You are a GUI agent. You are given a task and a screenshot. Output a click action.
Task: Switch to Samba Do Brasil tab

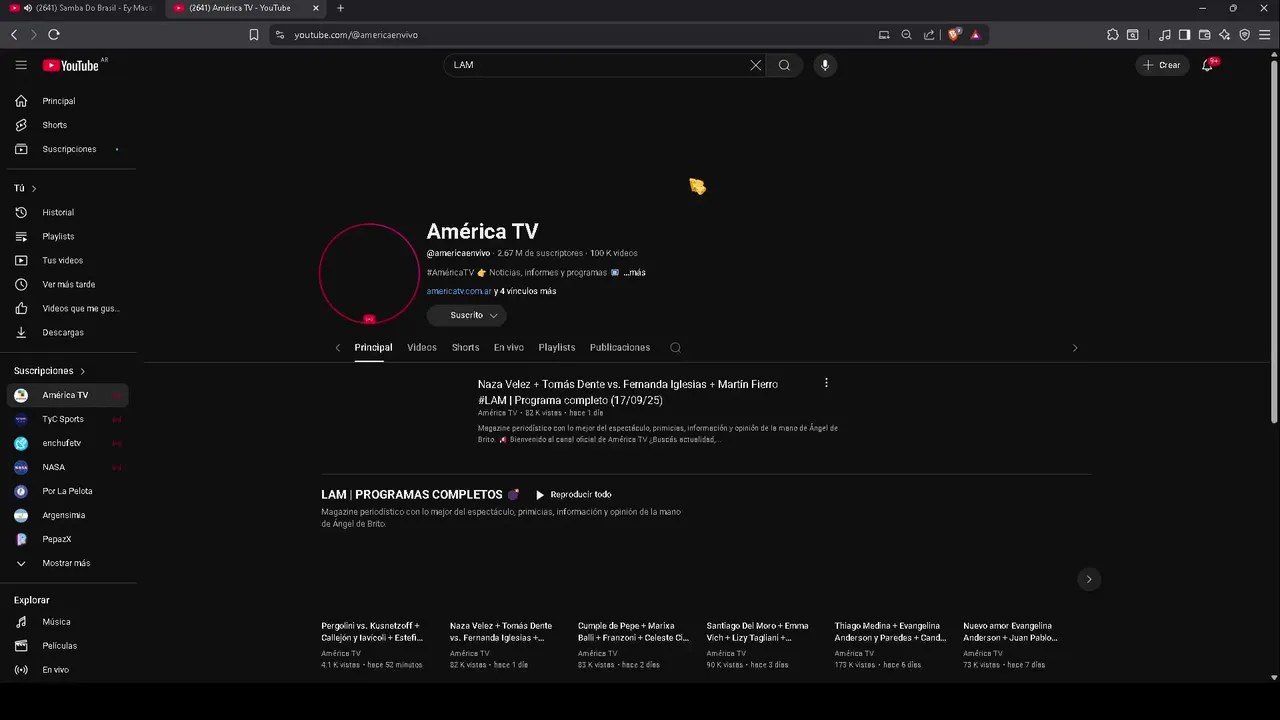pos(80,8)
